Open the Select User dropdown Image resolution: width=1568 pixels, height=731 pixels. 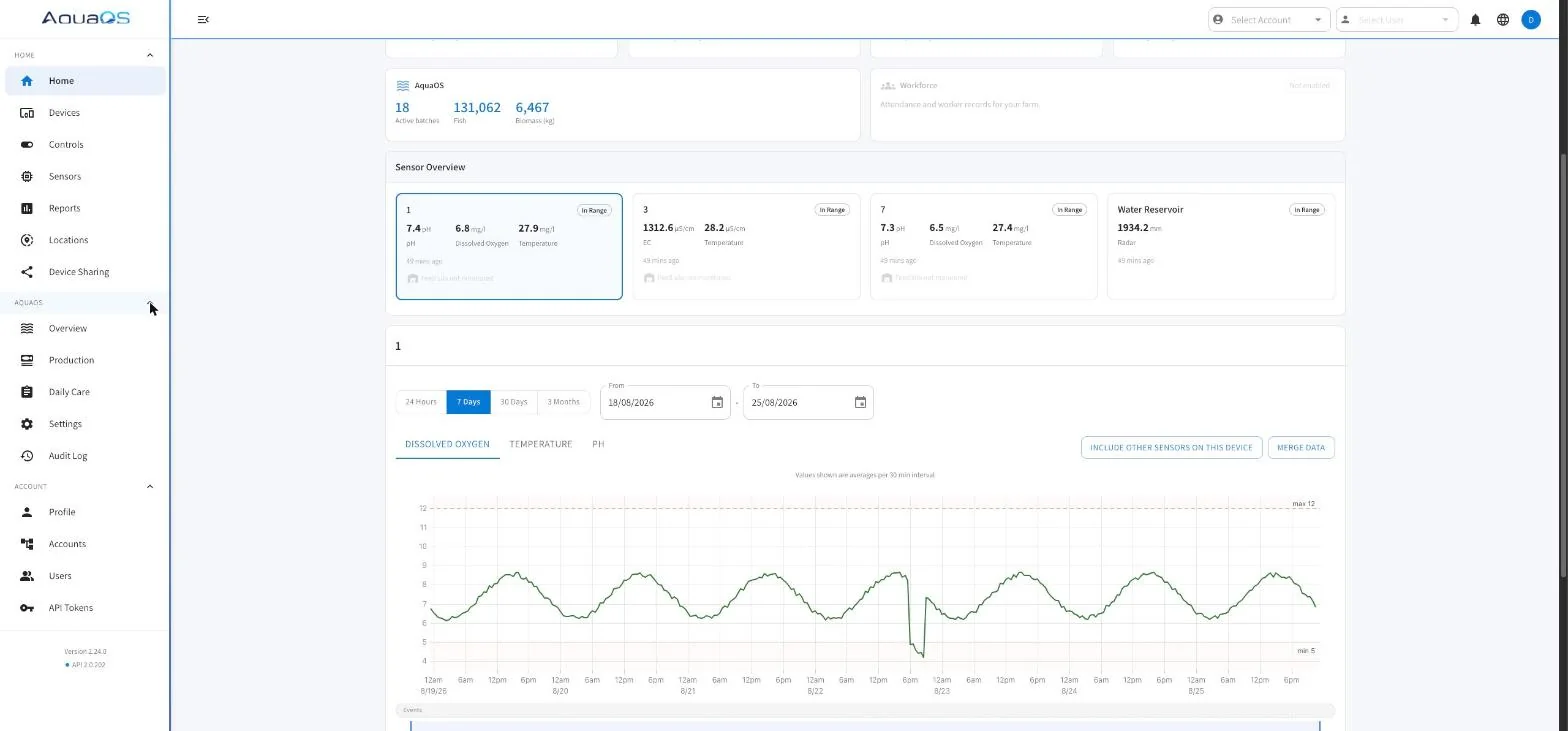click(x=1397, y=20)
